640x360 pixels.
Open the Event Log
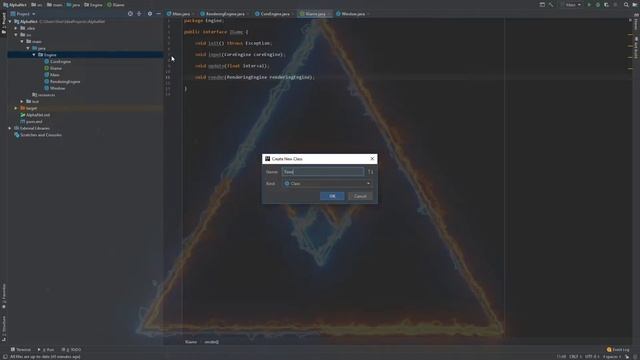click(618, 350)
